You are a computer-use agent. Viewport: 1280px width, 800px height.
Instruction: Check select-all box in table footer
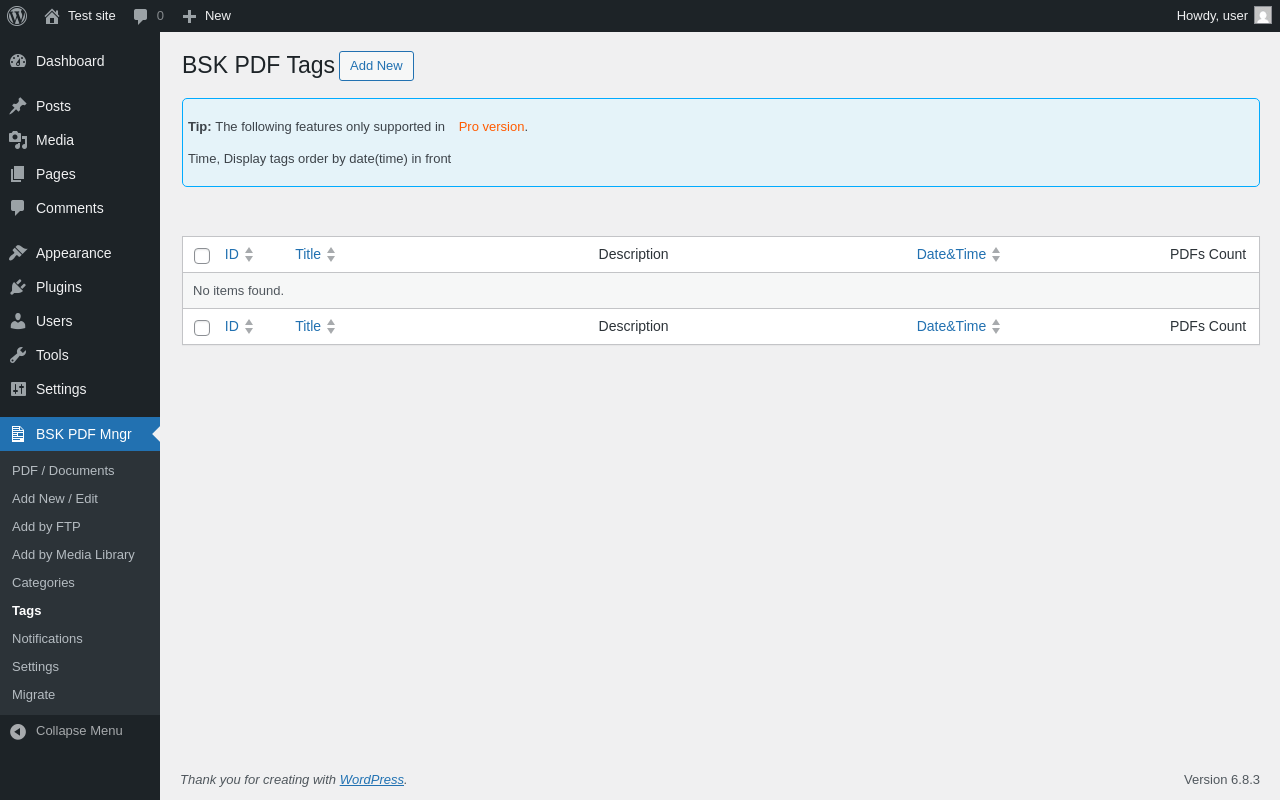click(202, 328)
